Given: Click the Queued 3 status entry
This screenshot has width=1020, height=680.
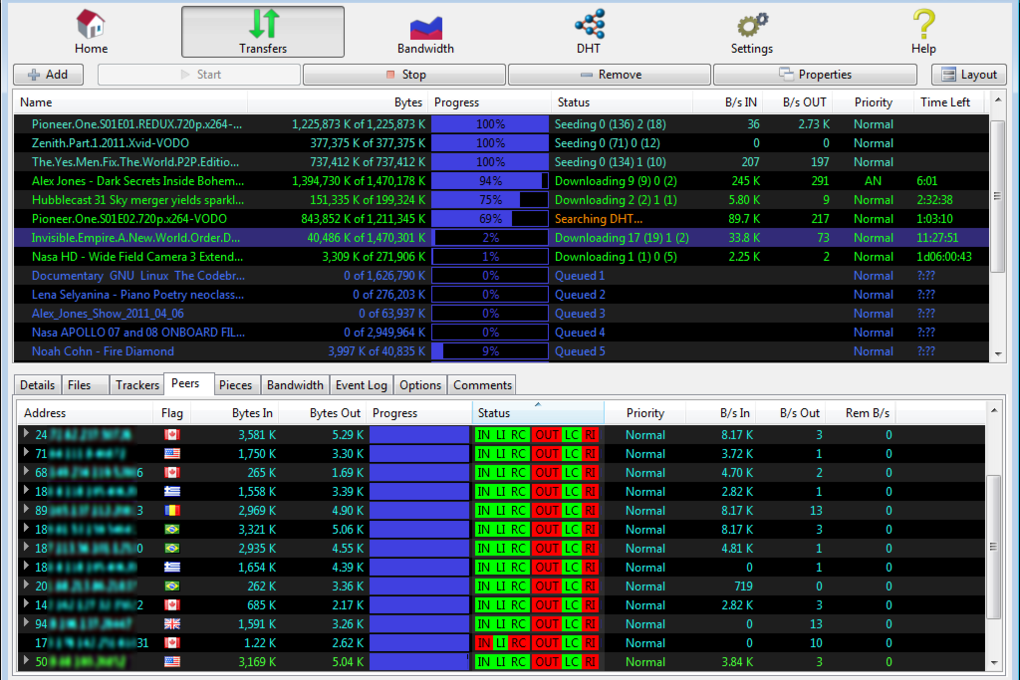Looking at the screenshot, I should point(580,313).
